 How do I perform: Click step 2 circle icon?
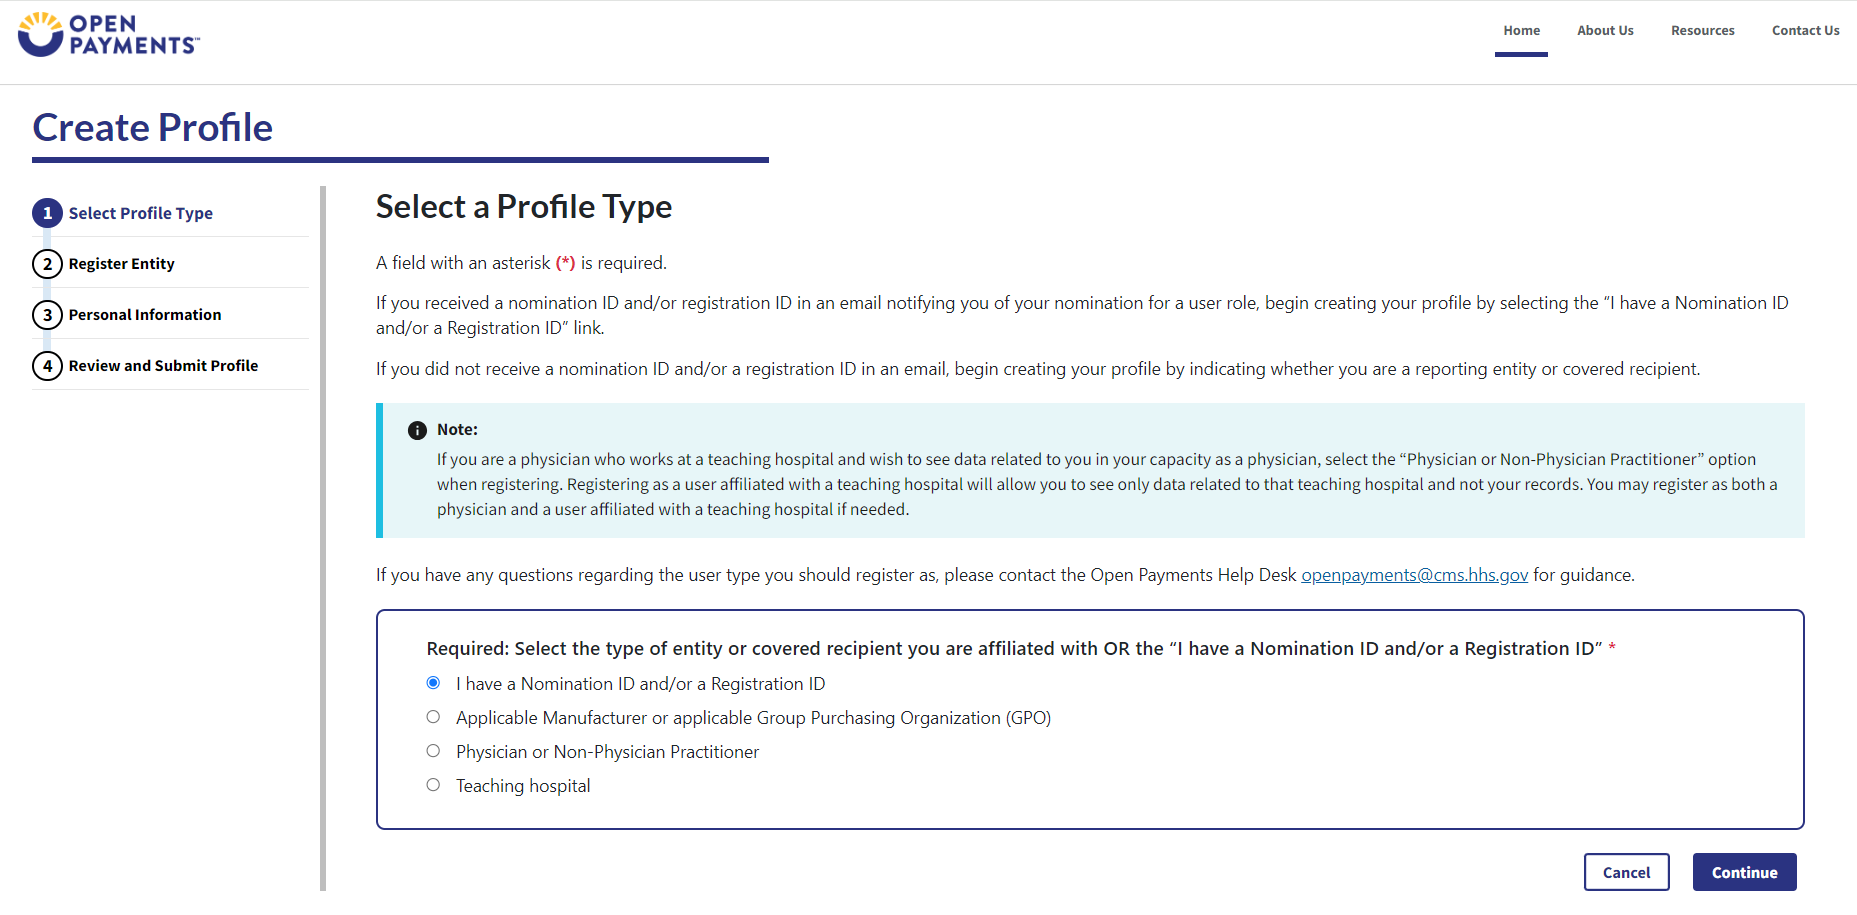click(47, 264)
